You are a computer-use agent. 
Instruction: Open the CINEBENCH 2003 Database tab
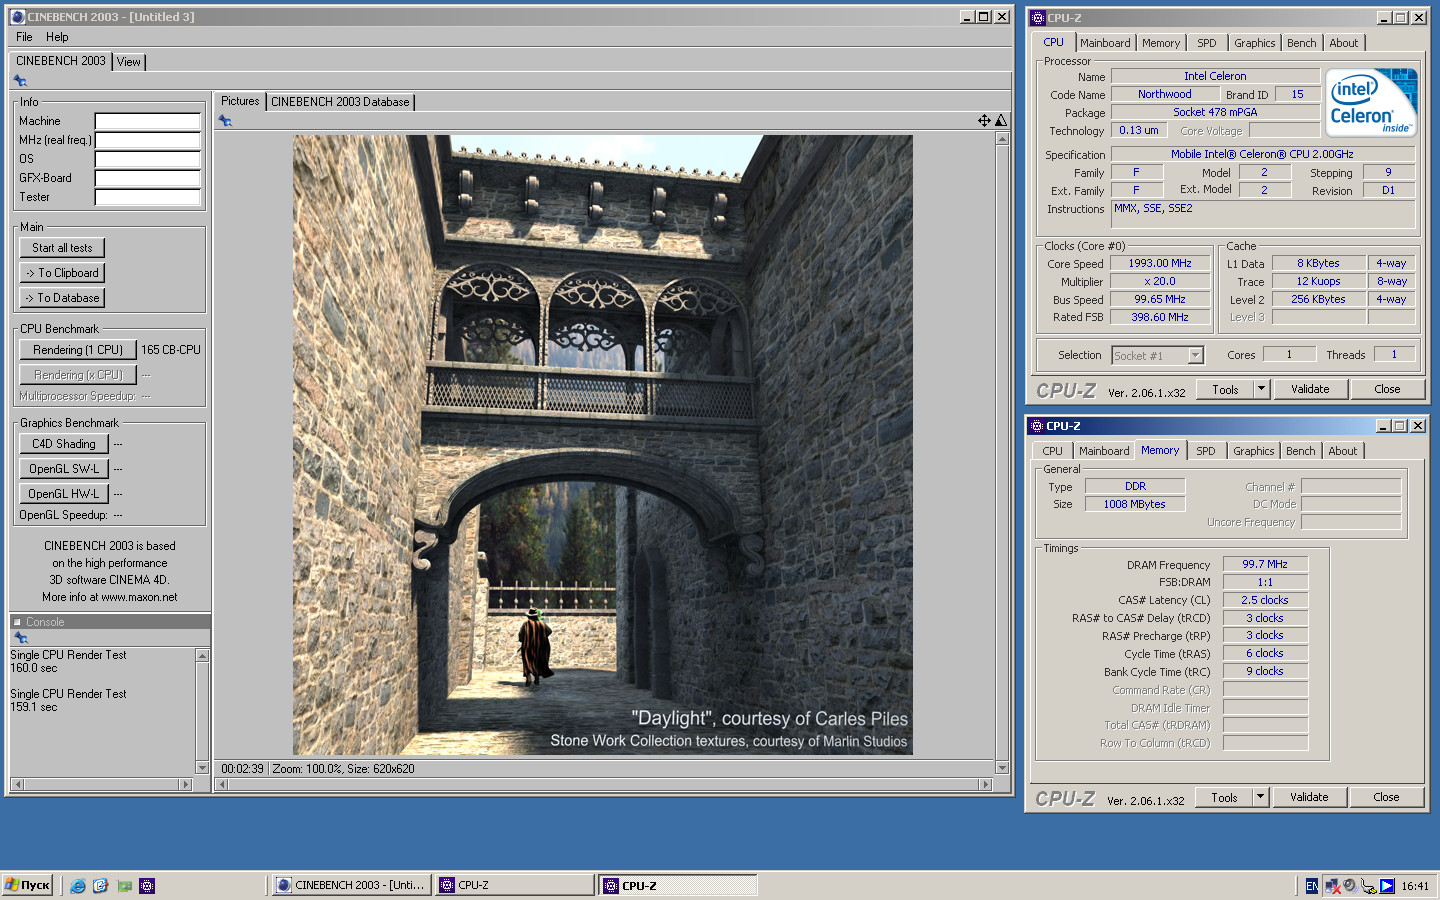tap(340, 102)
